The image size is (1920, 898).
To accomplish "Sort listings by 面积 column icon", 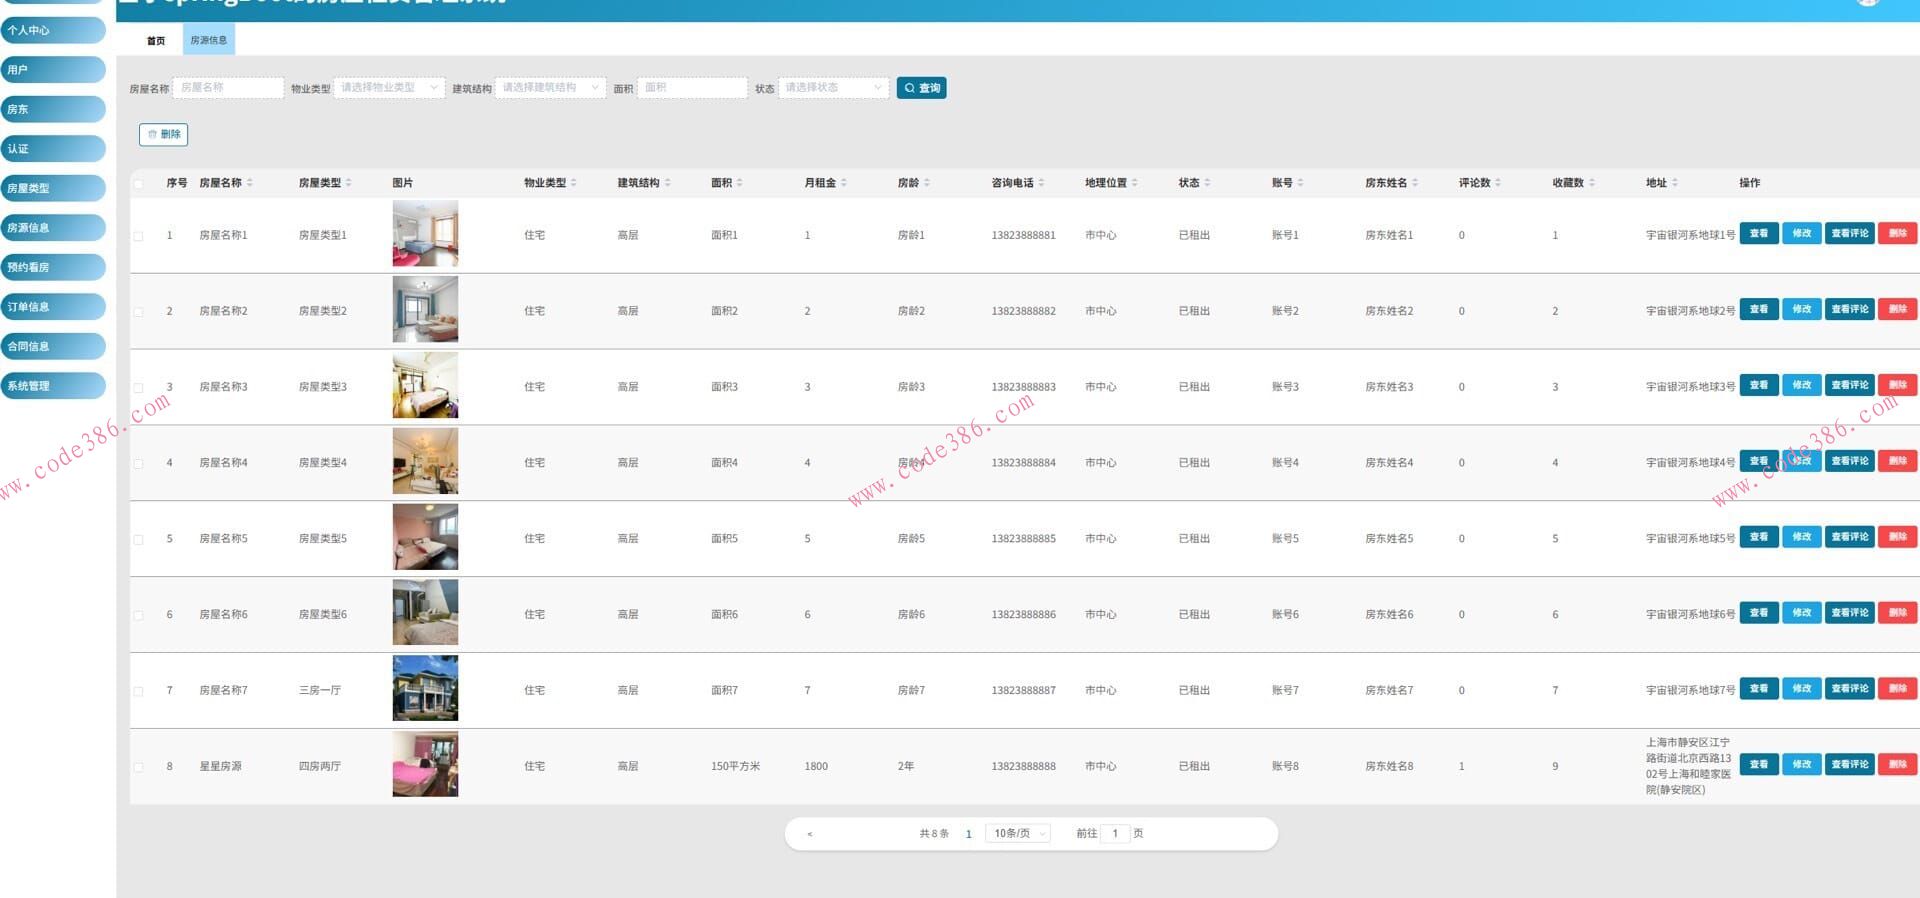I will tap(739, 183).
